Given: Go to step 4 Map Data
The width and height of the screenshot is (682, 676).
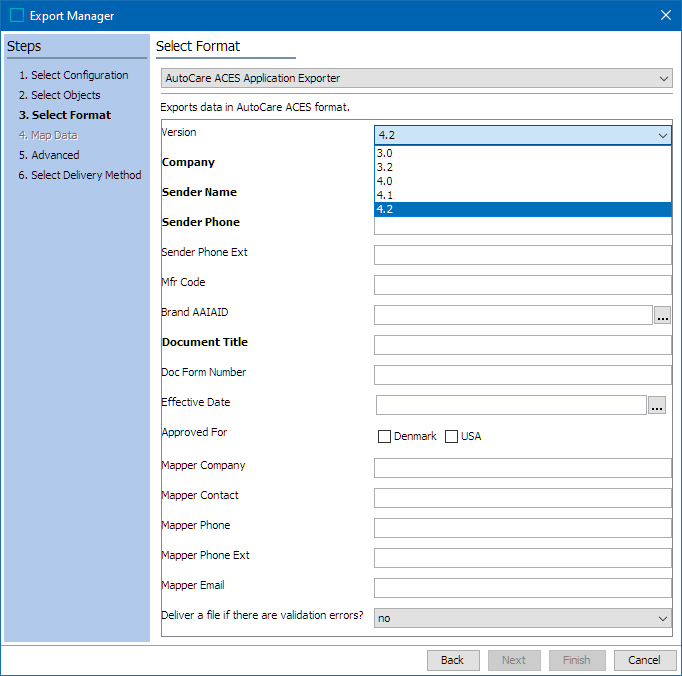Looking at the screenshot, I should 48,135.
